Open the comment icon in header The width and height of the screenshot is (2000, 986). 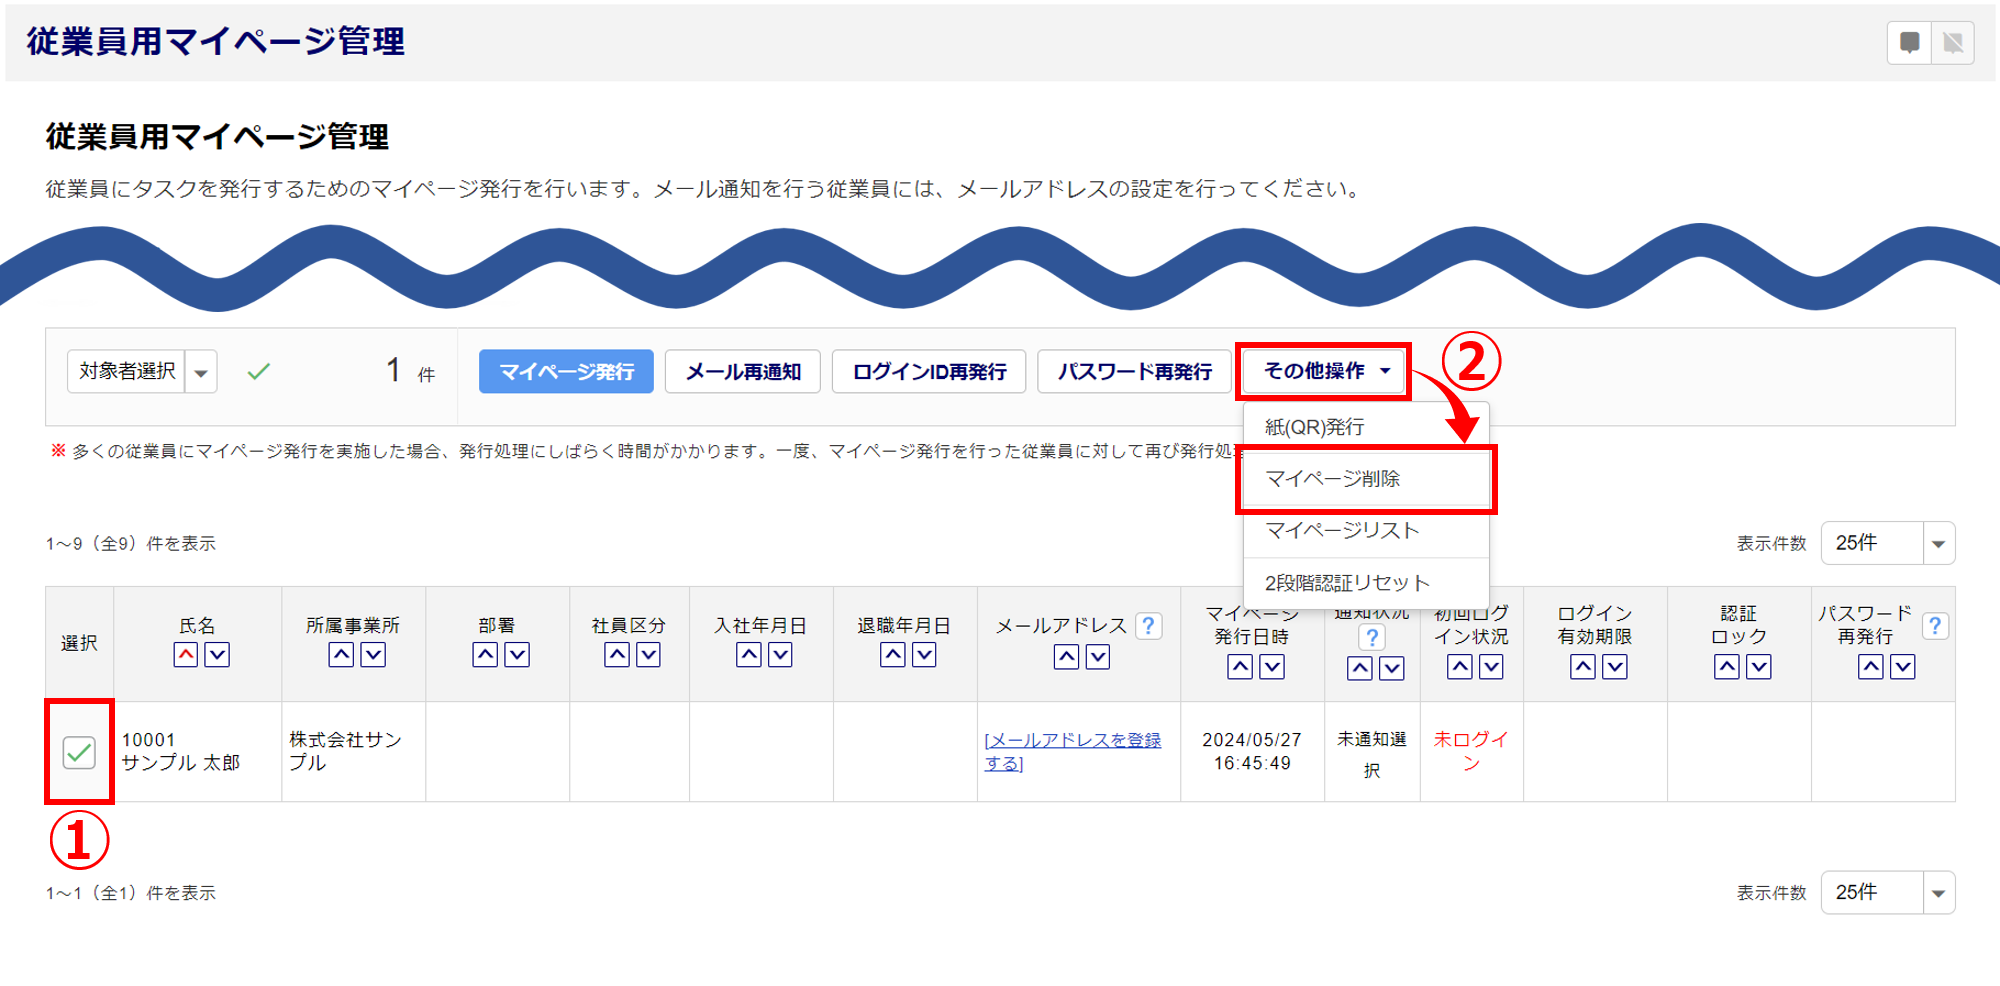coord(1909,43)
